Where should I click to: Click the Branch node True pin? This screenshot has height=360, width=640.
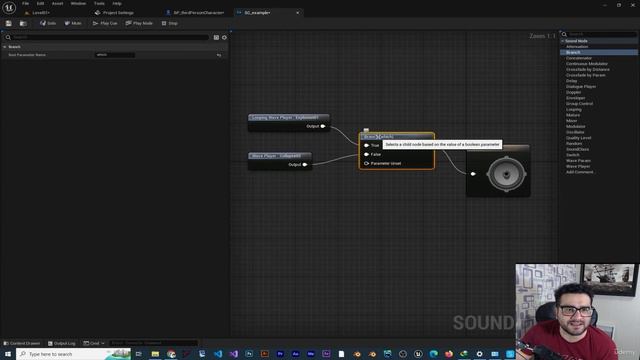[366, 145]
